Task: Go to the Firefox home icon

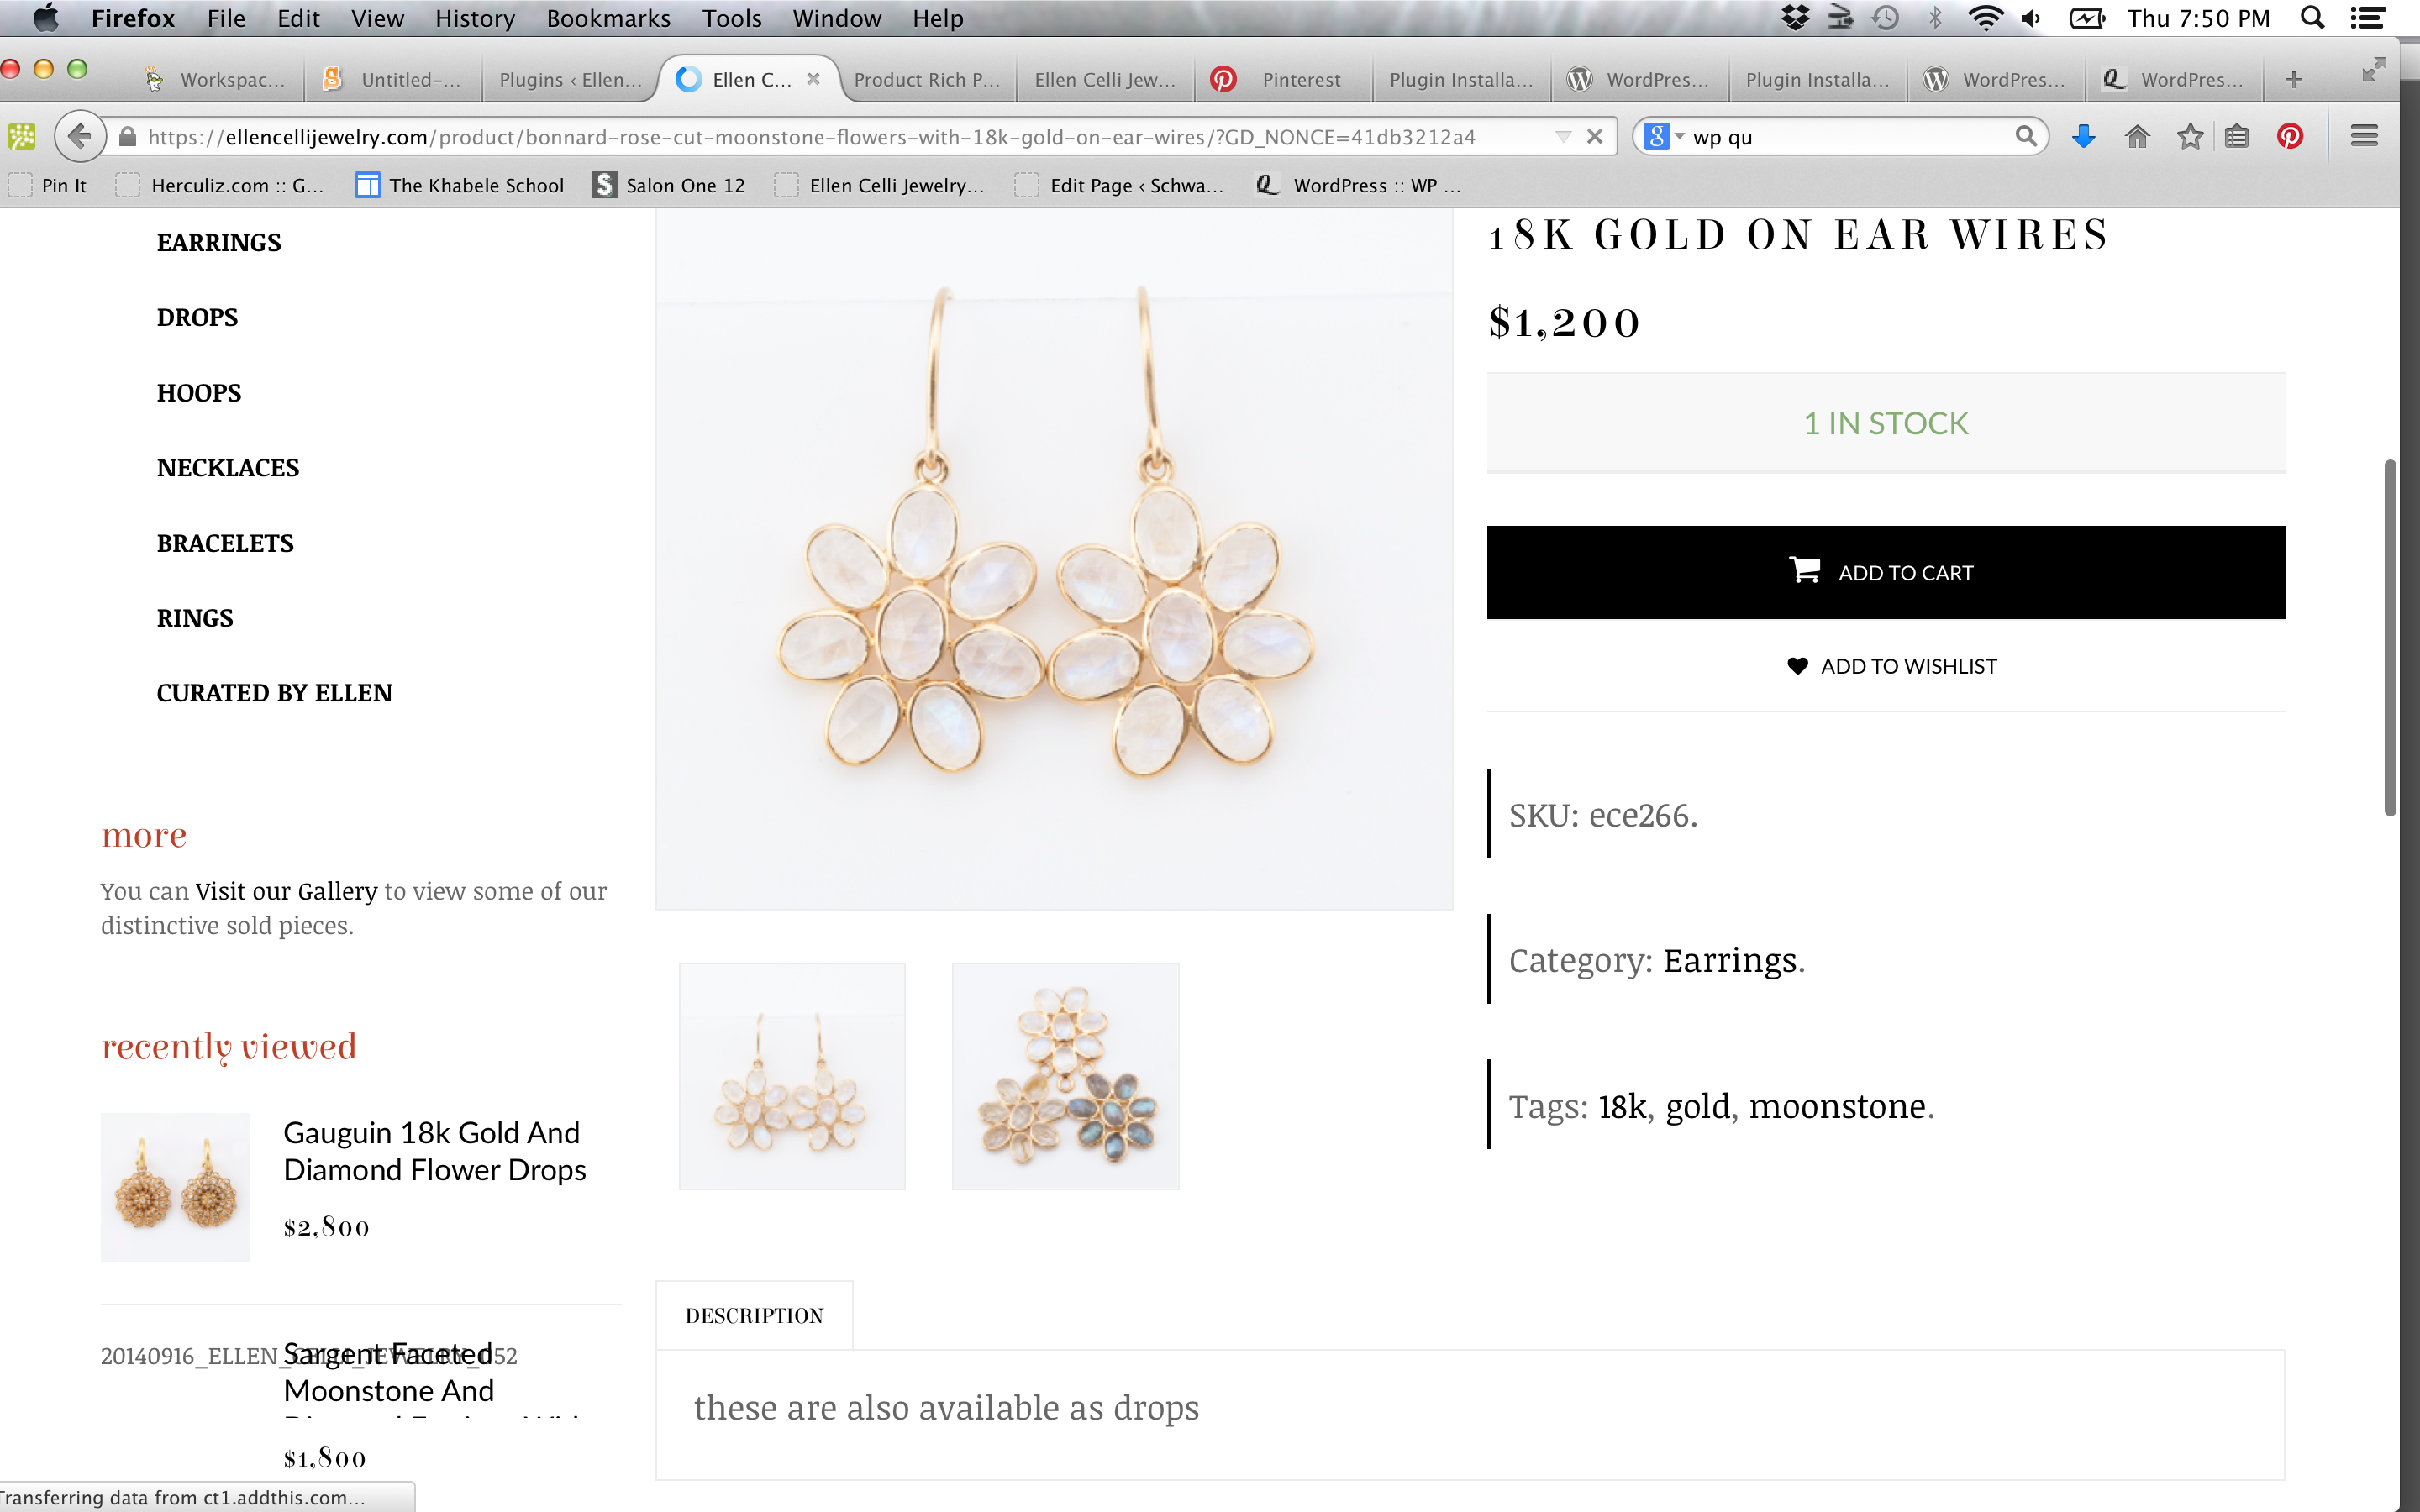Action: point(2137,136)
